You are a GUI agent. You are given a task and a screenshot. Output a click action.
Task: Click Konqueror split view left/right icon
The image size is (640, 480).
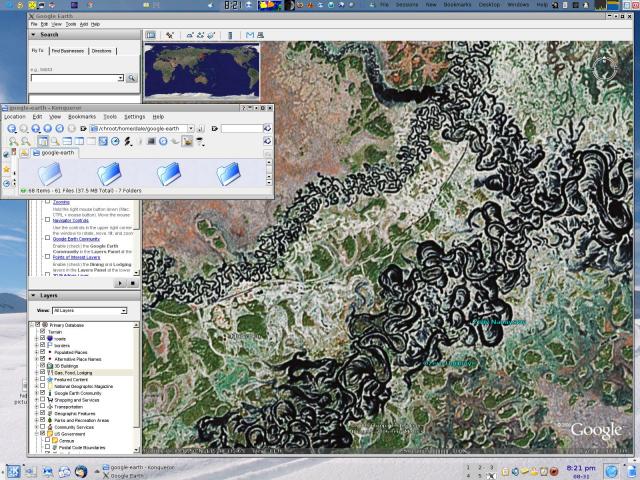(79, 141)
